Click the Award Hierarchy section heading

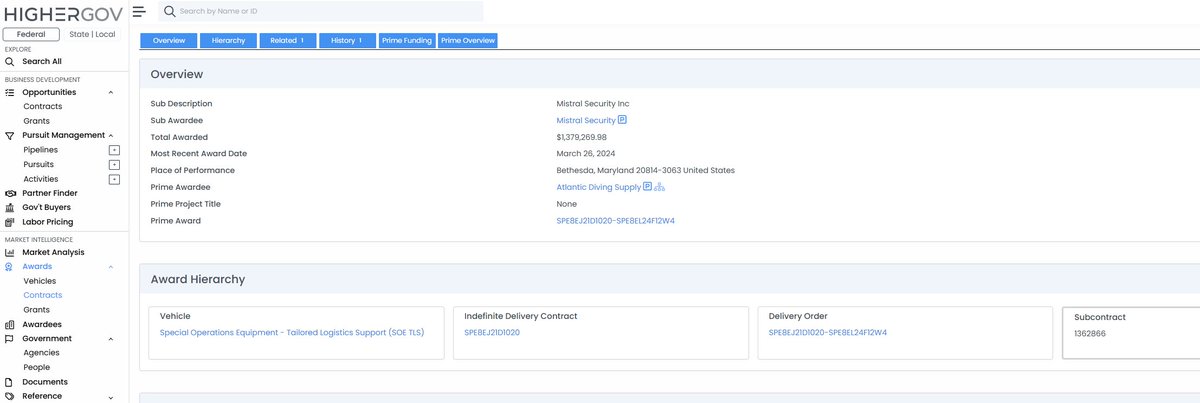pos(198,279)
